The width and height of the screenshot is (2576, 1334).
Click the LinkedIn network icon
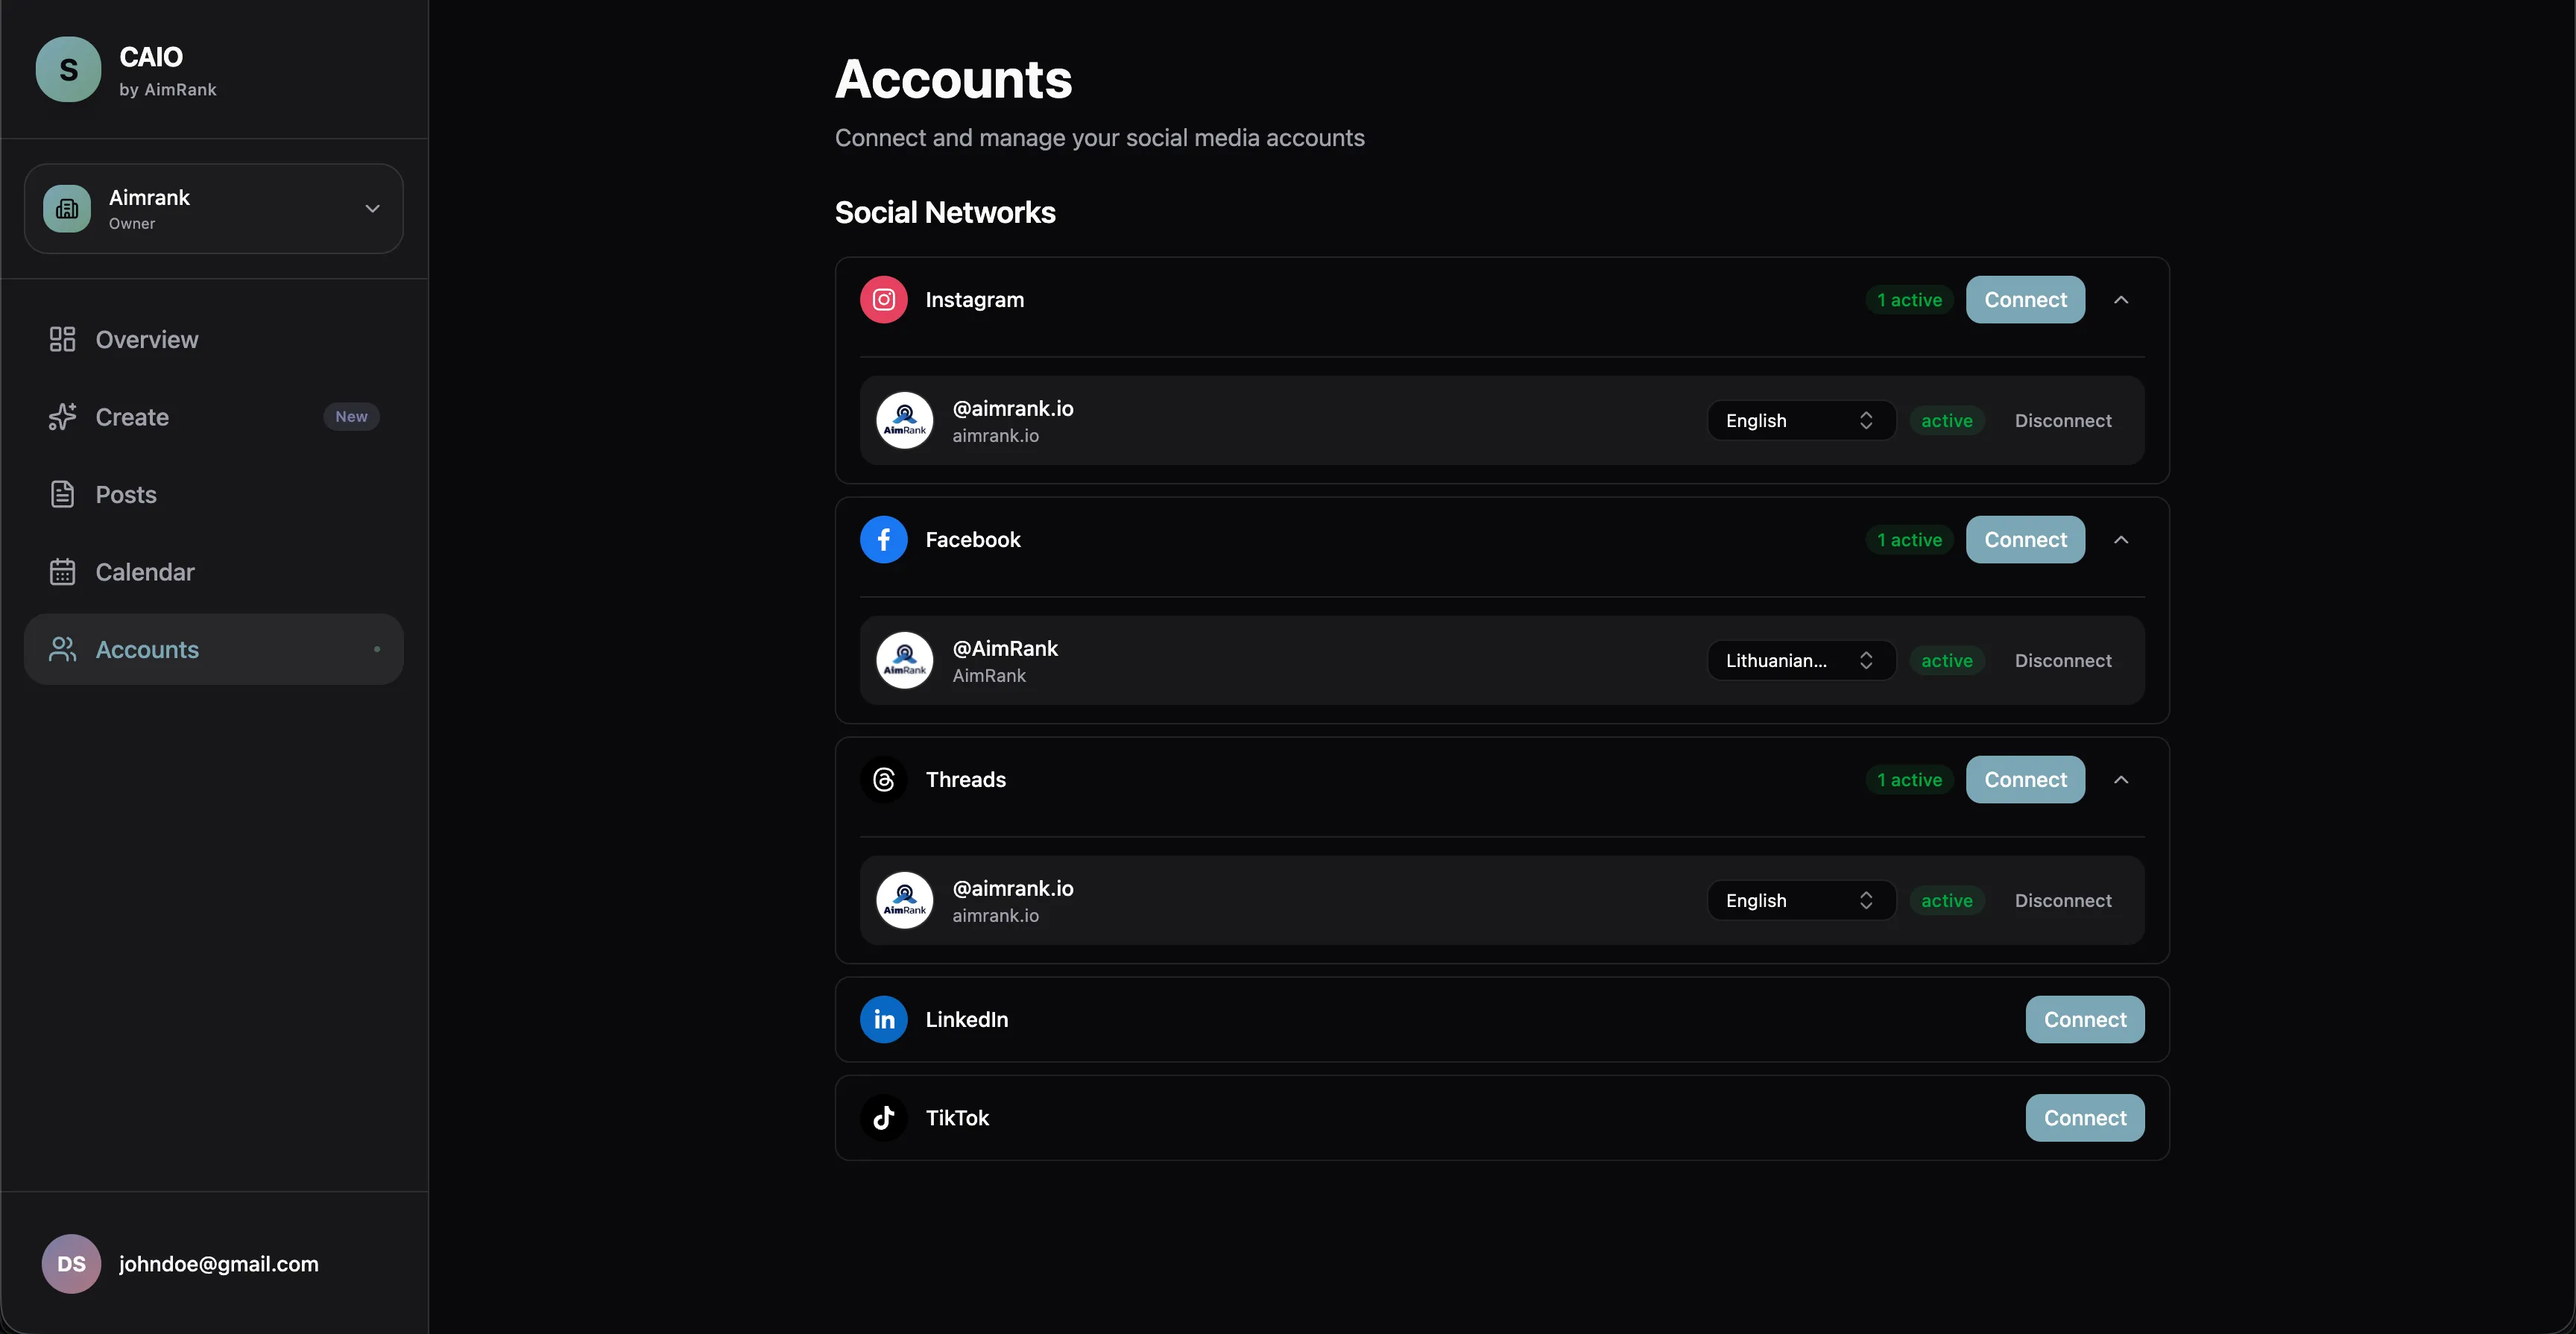[x=884, y=1019]
